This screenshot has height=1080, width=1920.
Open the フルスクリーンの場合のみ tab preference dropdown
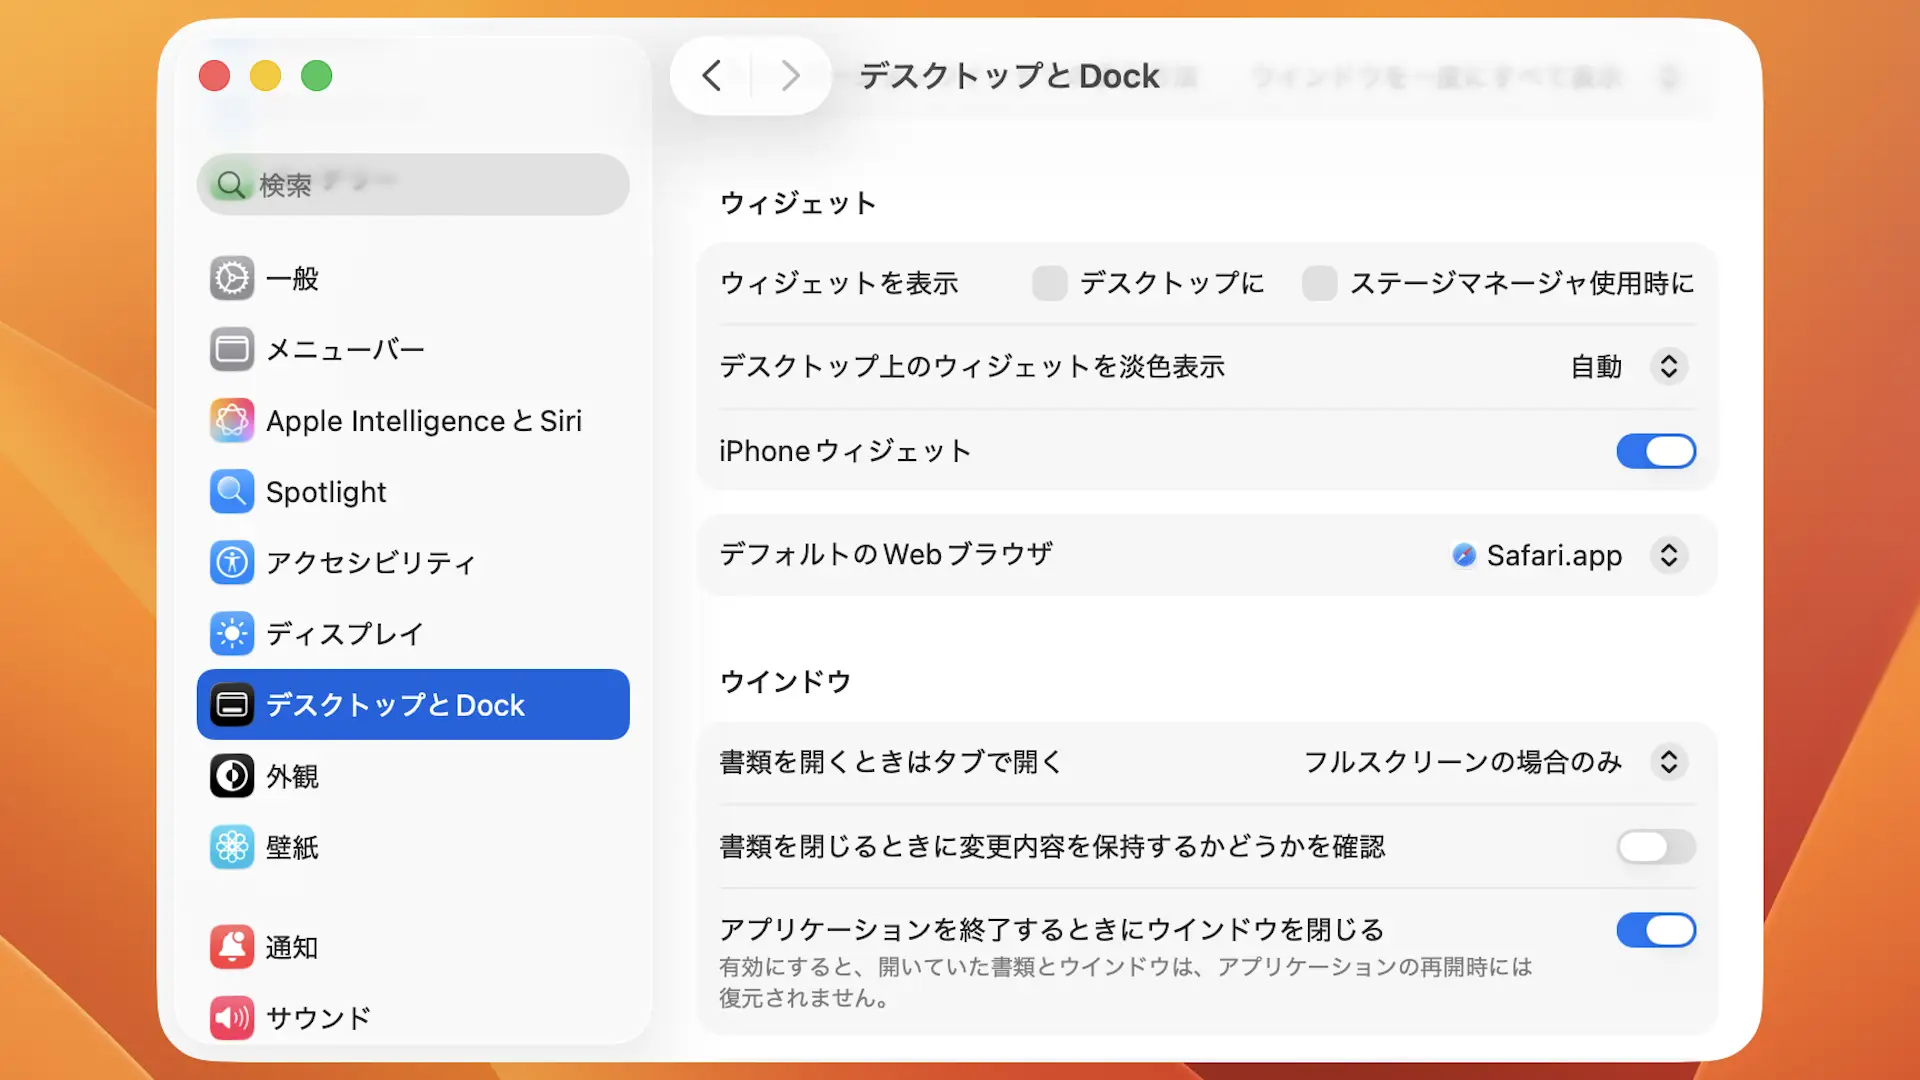coord(1668,762)
